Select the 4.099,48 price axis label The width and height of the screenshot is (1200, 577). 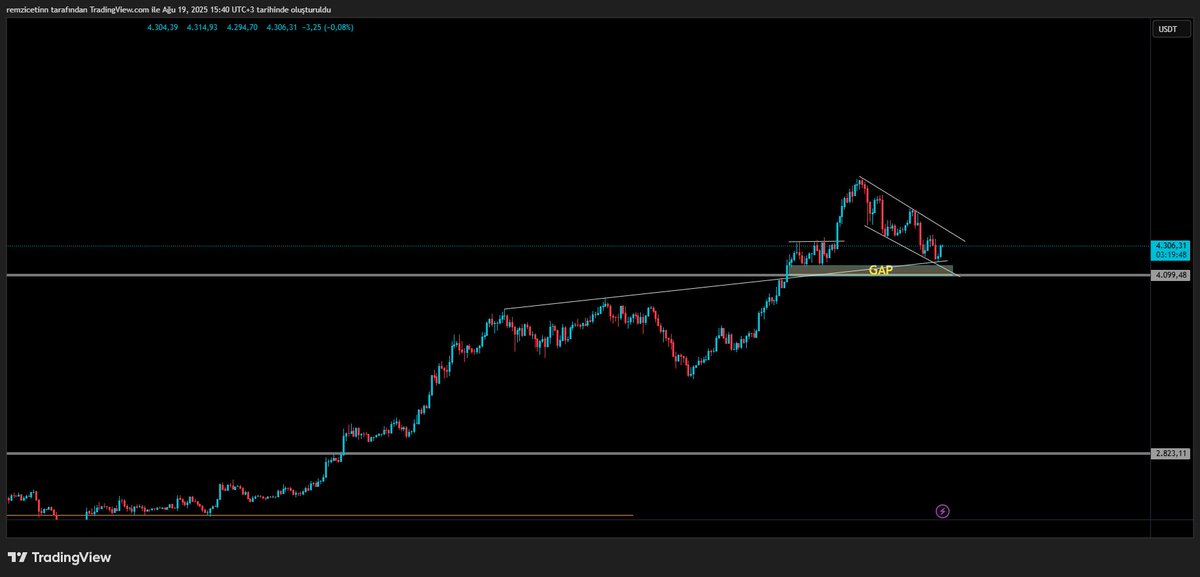point(1170,275)
